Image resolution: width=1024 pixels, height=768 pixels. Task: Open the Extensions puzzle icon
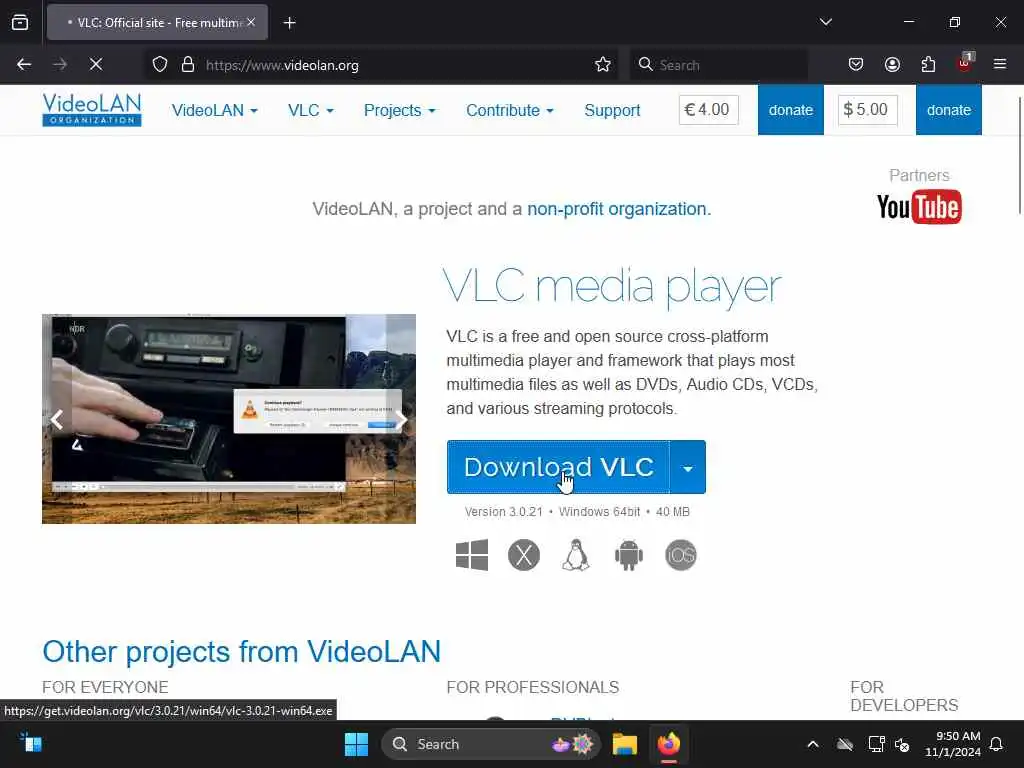tap(928, 64)
